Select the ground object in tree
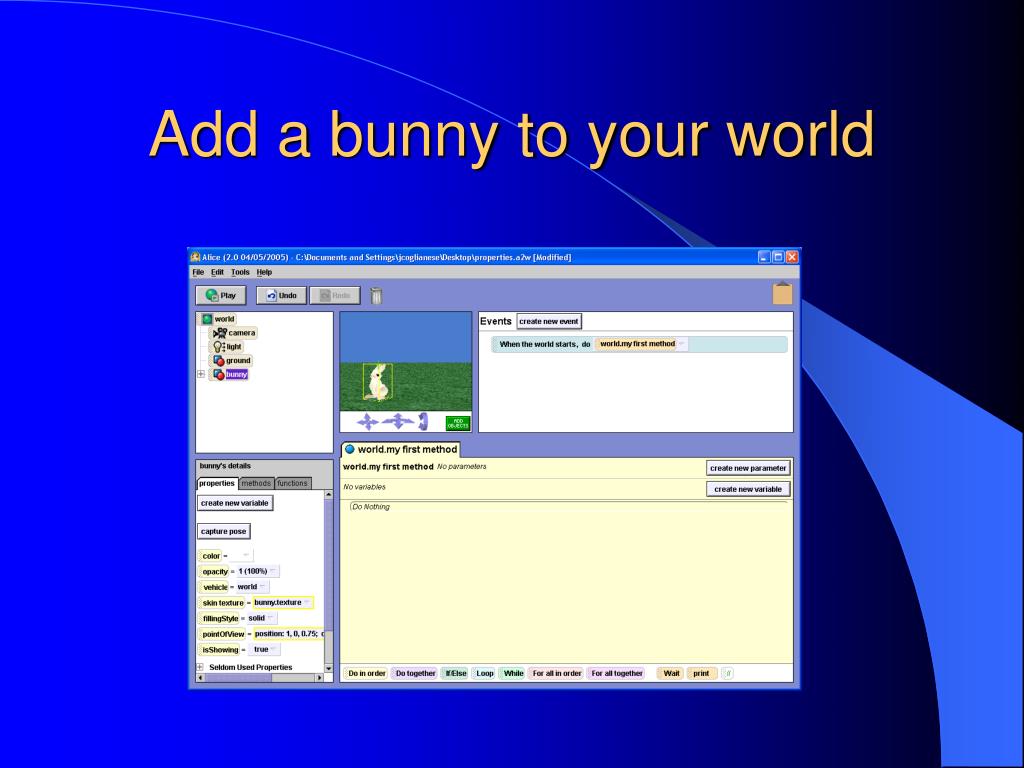The width and height of the screenshot is (1024, 768). (x=231, y=360)
